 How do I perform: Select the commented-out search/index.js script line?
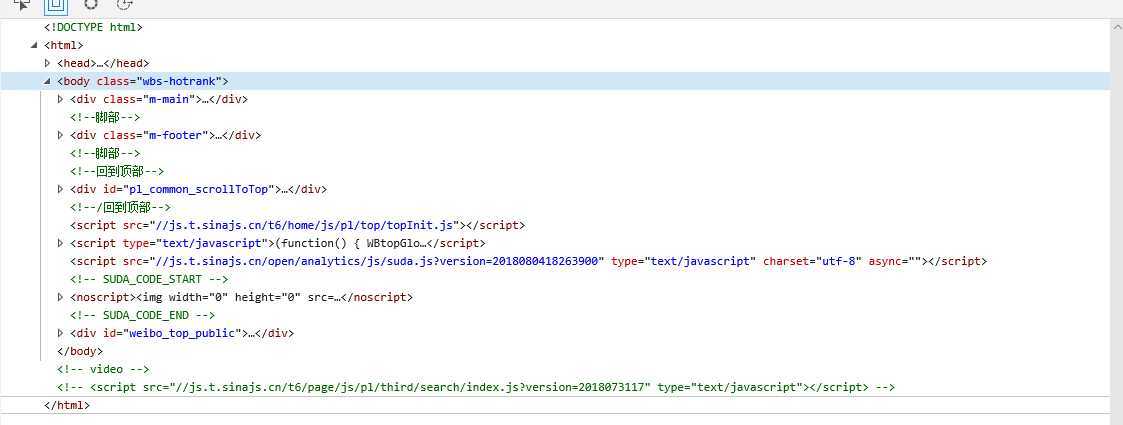[476, 387]
